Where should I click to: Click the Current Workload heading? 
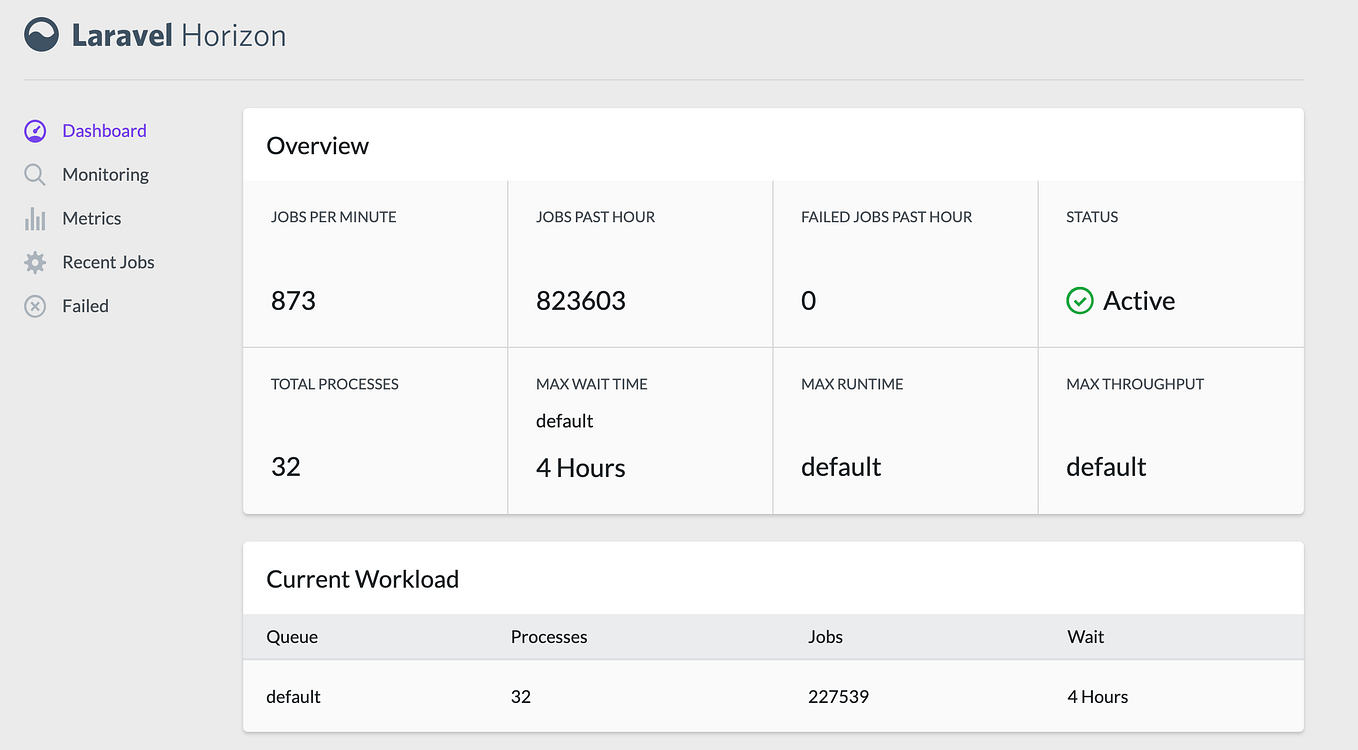[x=362, y=579]
